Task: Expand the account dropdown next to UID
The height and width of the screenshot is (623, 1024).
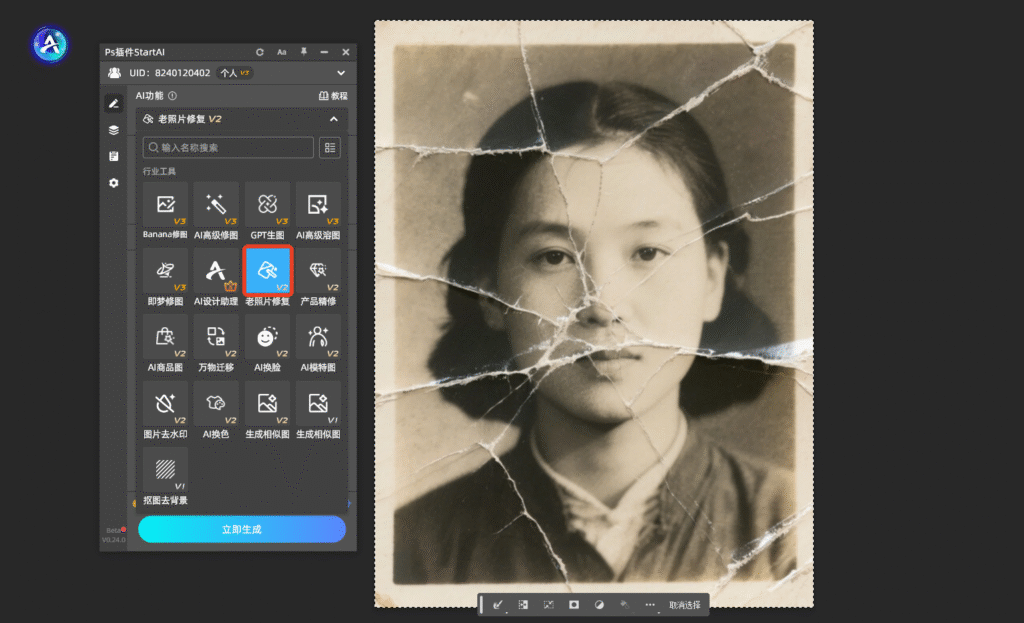Action: click(341, 73)
